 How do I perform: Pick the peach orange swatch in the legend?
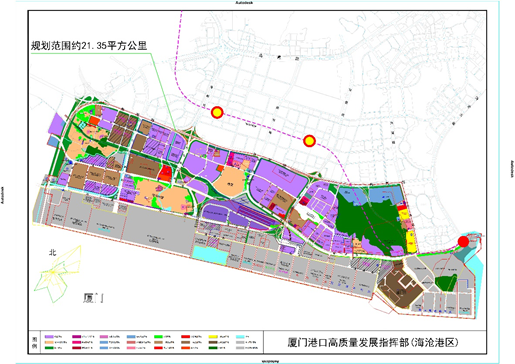pyautogui.click(x=49, y=342)
